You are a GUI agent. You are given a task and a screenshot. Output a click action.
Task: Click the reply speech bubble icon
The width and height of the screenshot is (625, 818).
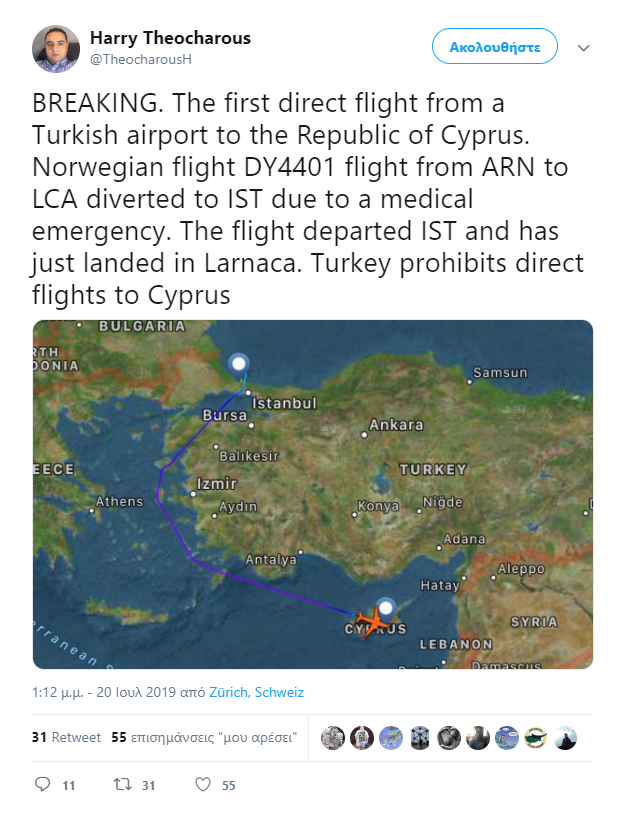coord(43,785)
